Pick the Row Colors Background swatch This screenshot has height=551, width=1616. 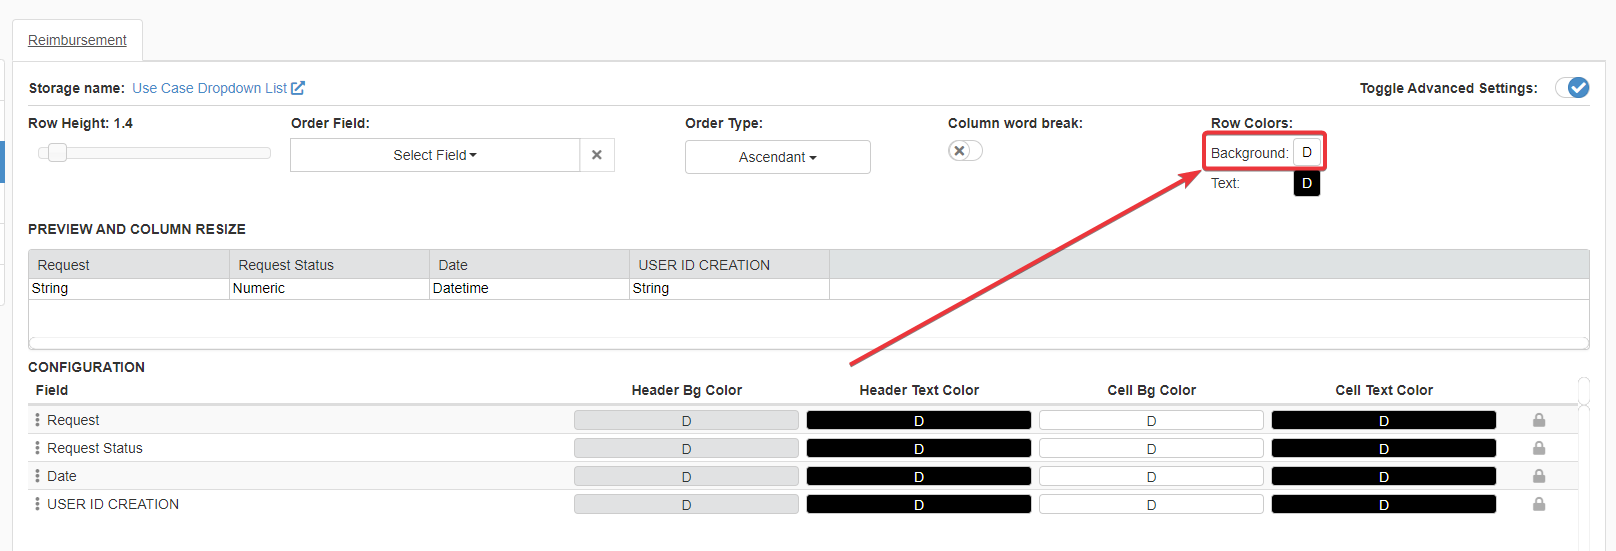pos(1306,153)
